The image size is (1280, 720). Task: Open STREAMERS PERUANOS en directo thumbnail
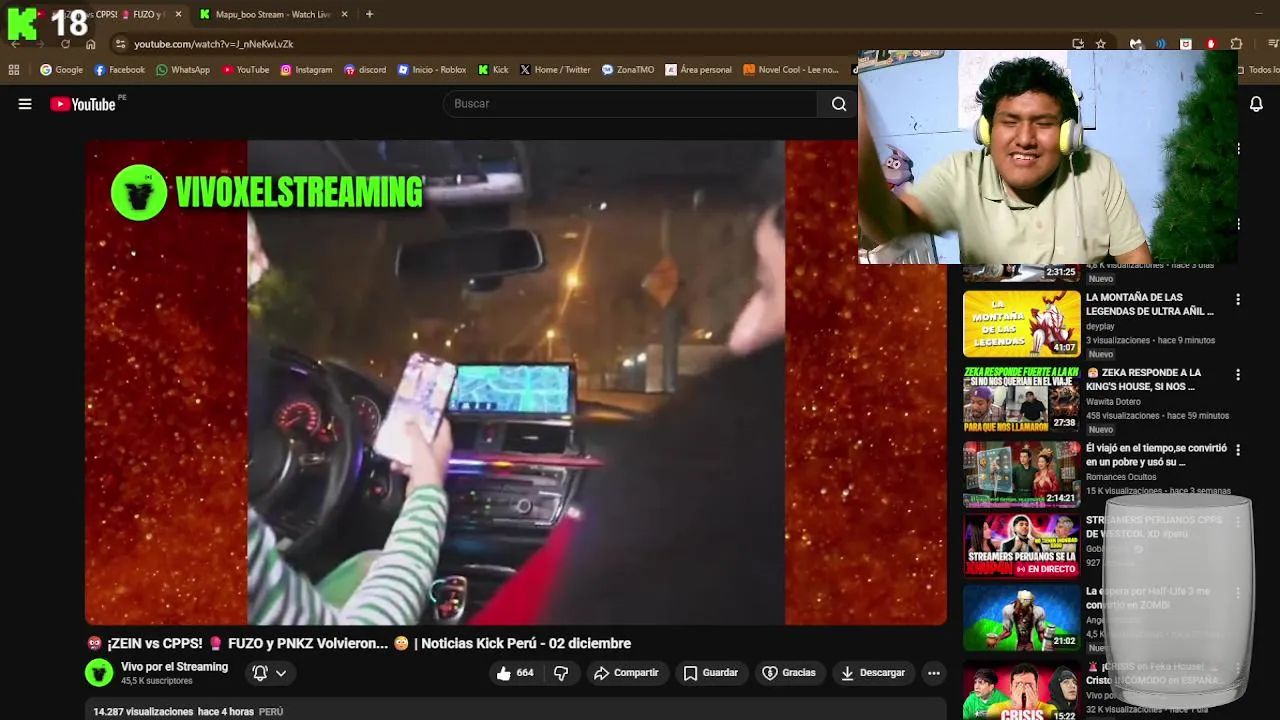(1021, 546)
